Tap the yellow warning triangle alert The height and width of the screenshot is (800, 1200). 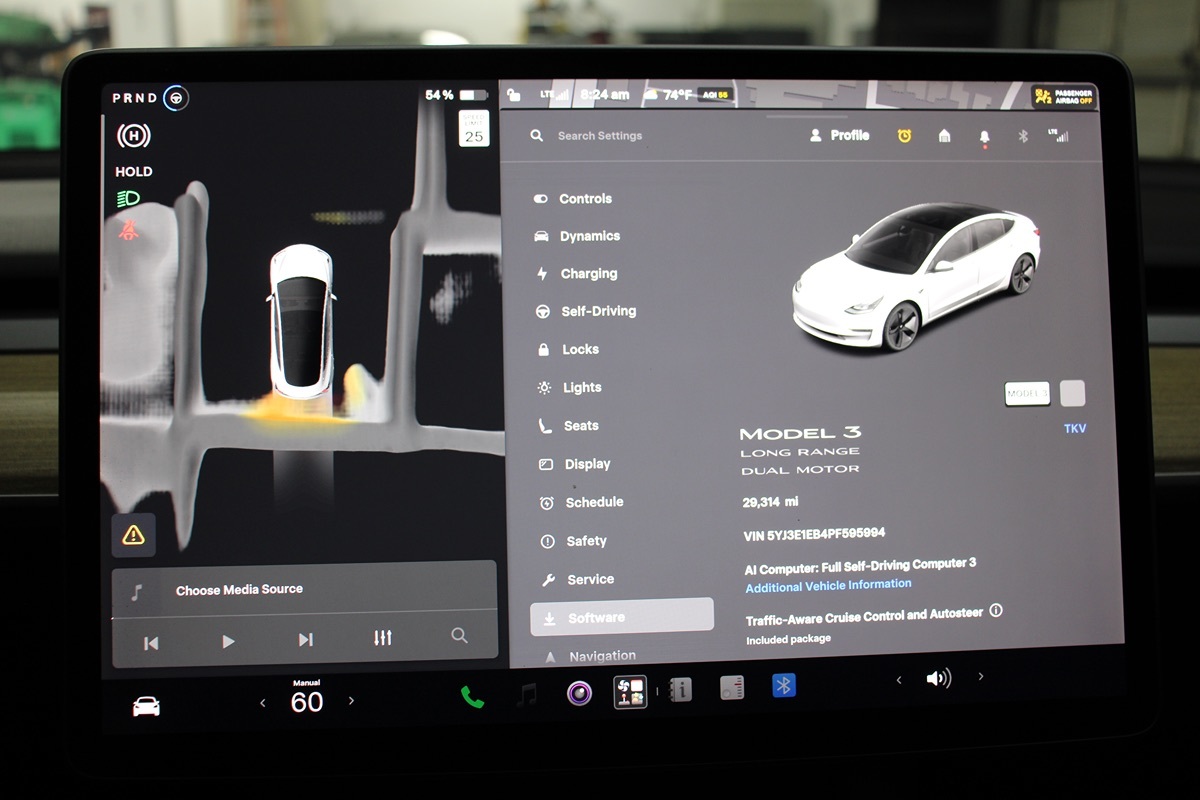pyautogui.click(x=133, y=535)
